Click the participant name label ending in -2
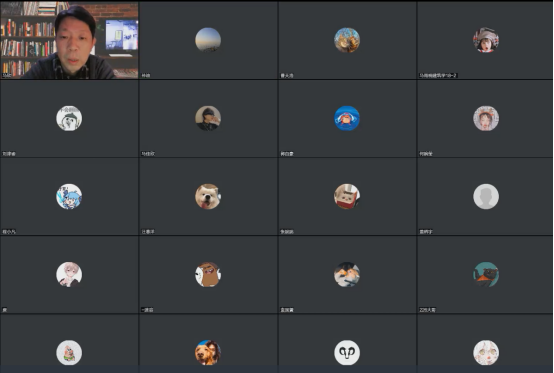The height and width of the screenshot is (373, 554). tap(438, 75)
